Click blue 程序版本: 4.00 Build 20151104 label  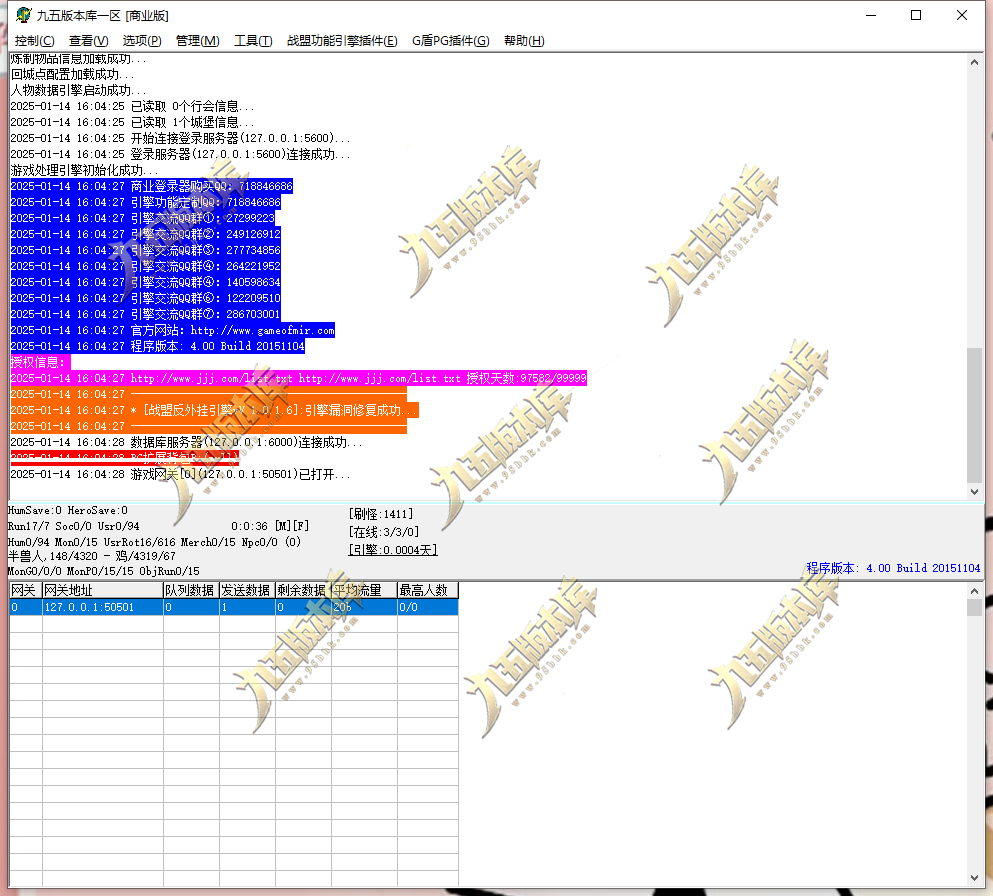click(893, 568)
